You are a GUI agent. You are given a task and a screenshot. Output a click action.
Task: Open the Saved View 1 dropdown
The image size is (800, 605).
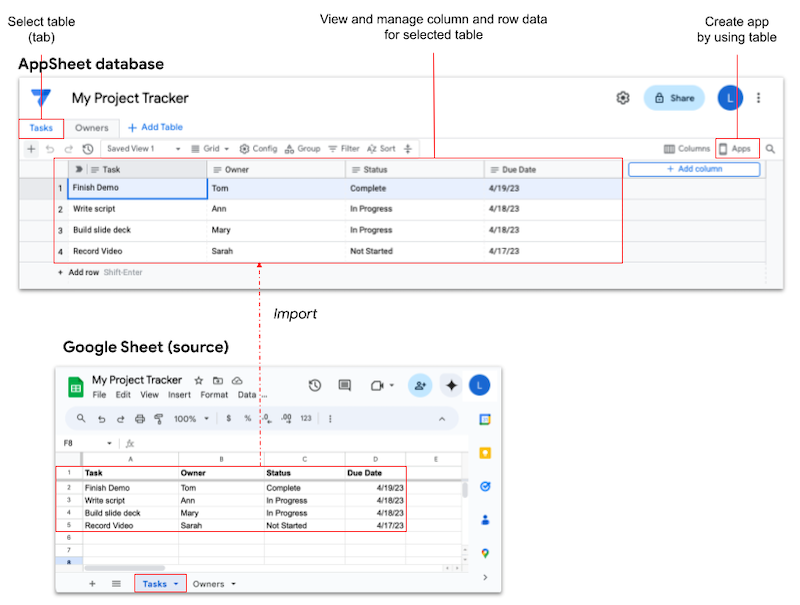tap(144, 149)
